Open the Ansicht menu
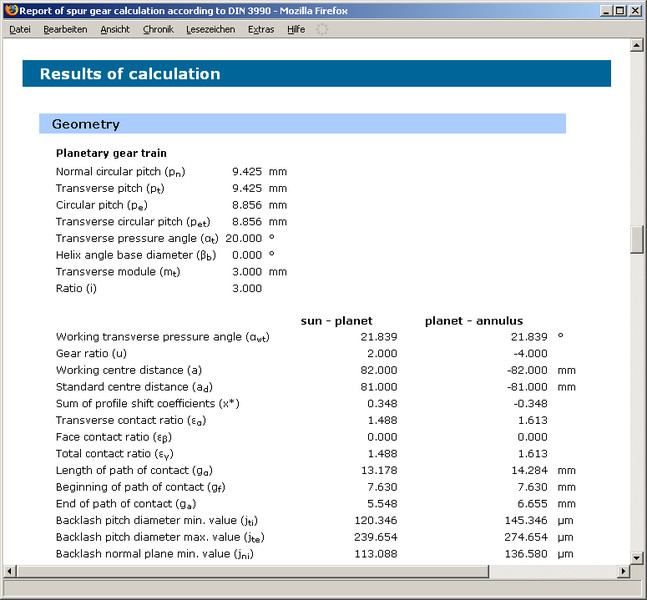 [x=115, y=30]
